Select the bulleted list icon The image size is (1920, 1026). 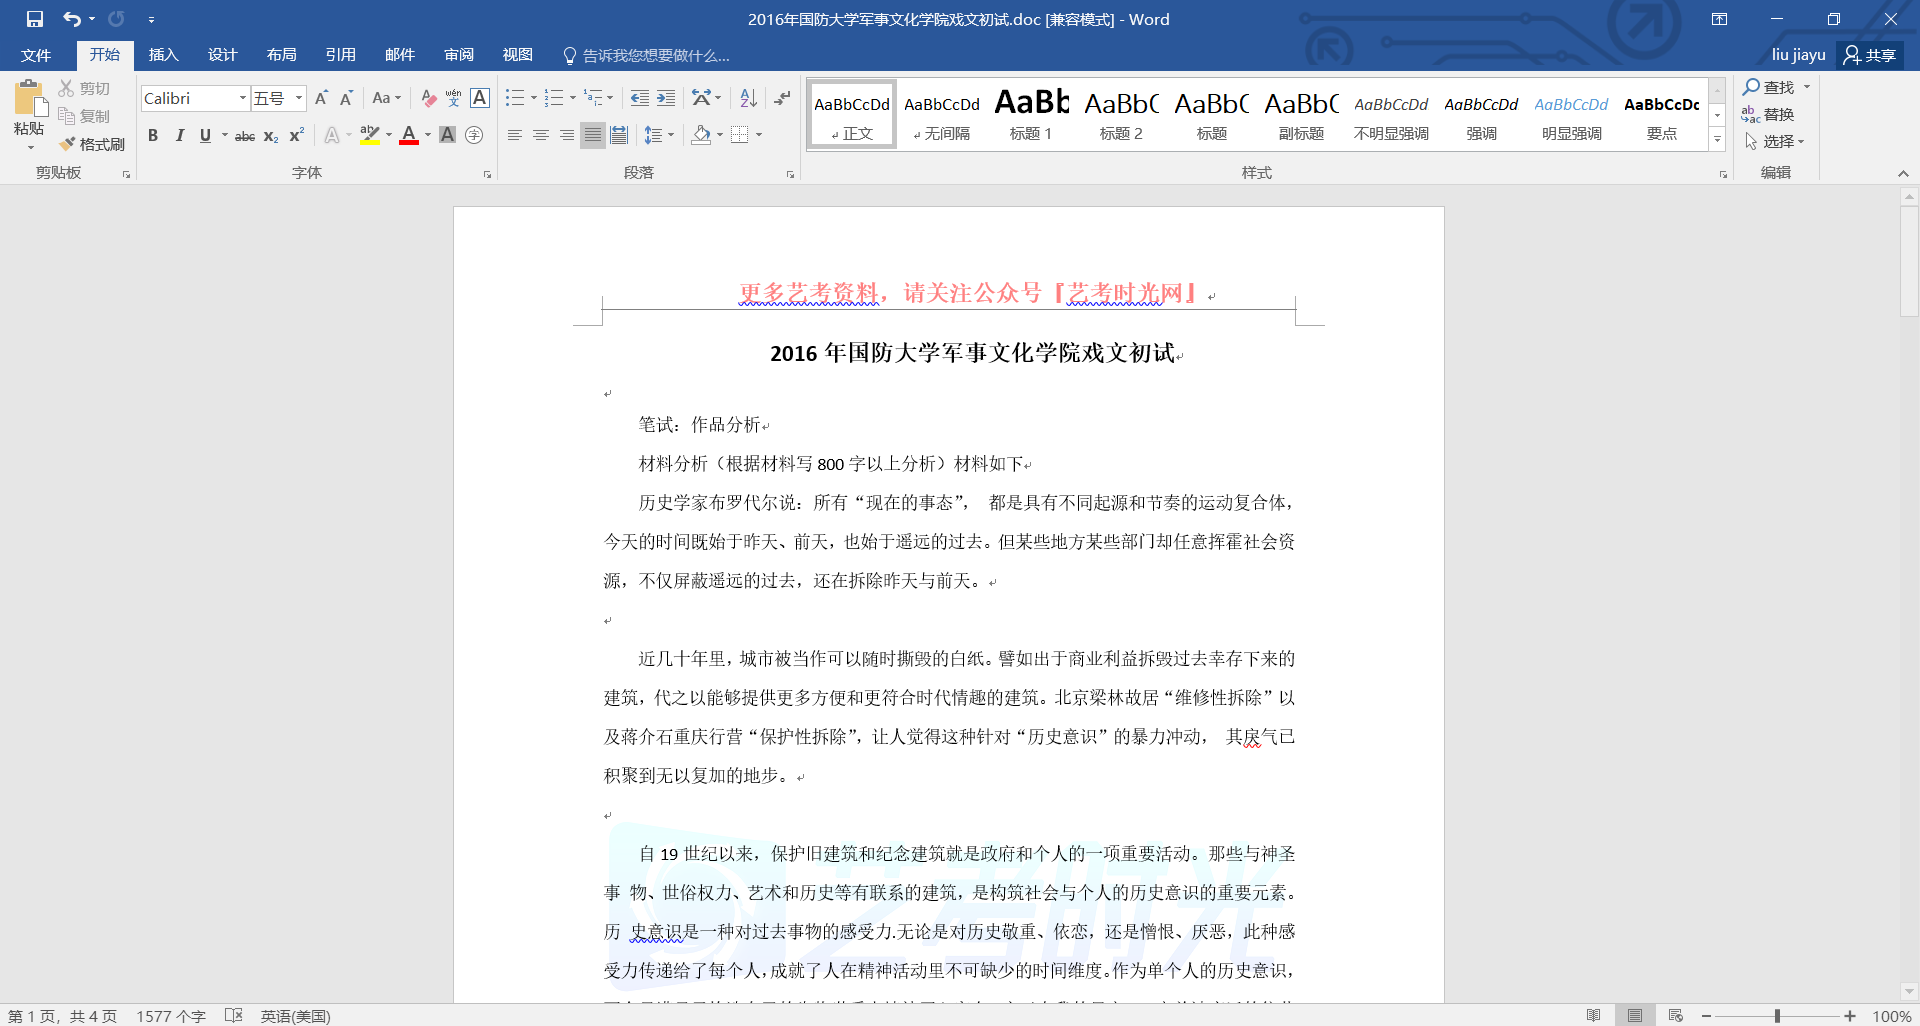(514, 98)
